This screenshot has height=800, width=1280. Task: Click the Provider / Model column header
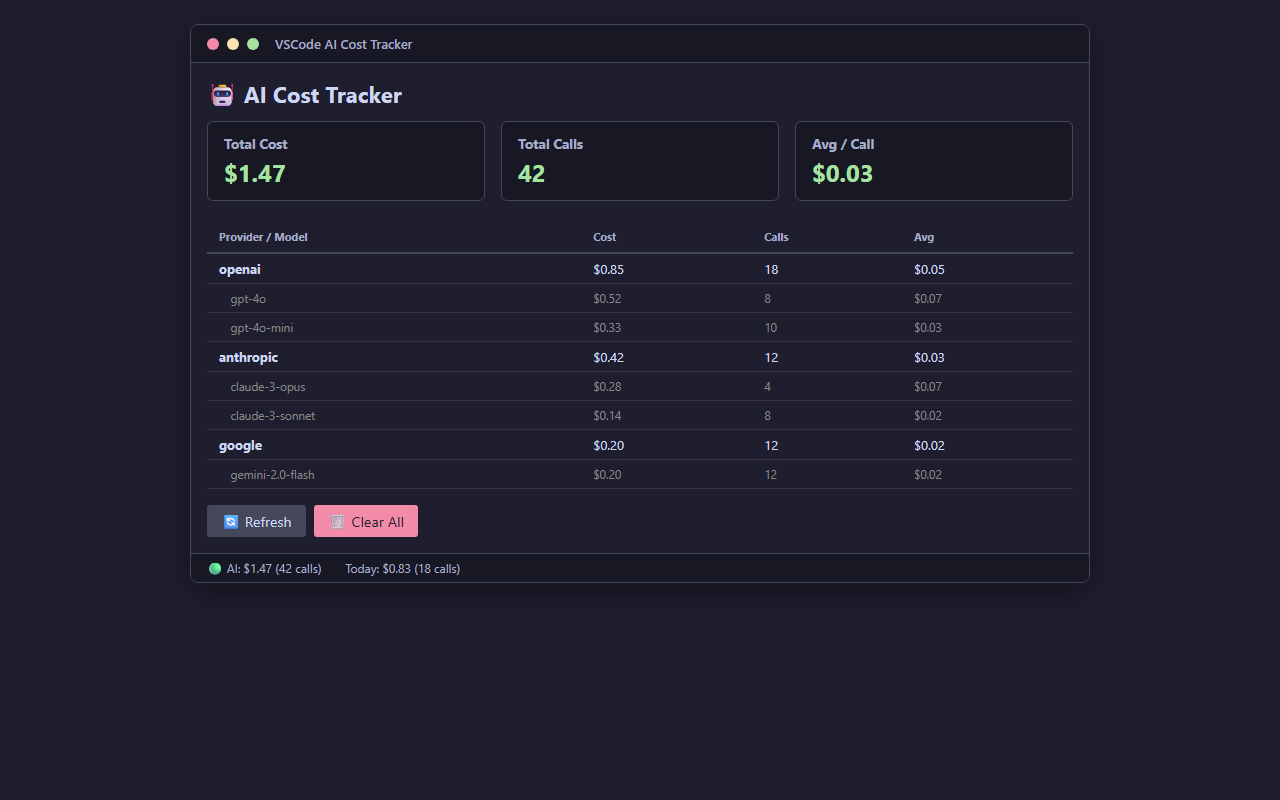(x=263, y=237)
